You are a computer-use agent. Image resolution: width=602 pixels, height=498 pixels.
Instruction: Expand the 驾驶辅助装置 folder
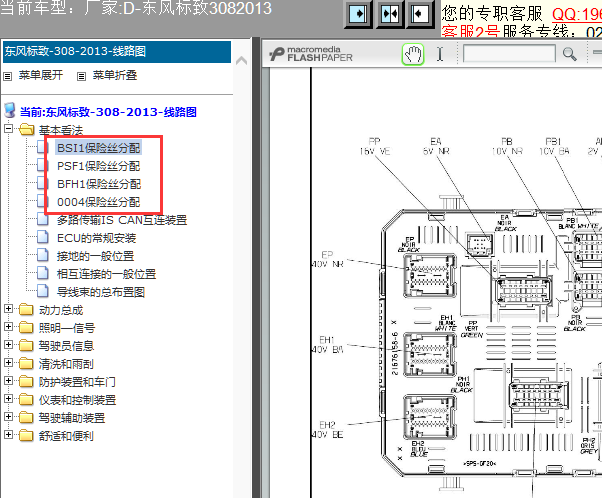pos(8,417)
